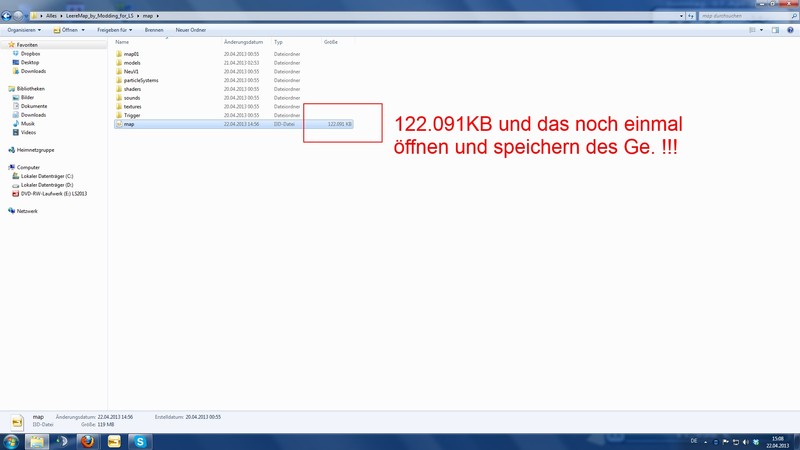Image resolution: width=800 pixels, height=450 pixels.
Task: Open the Bilder library
Action: tap(27, 97)
